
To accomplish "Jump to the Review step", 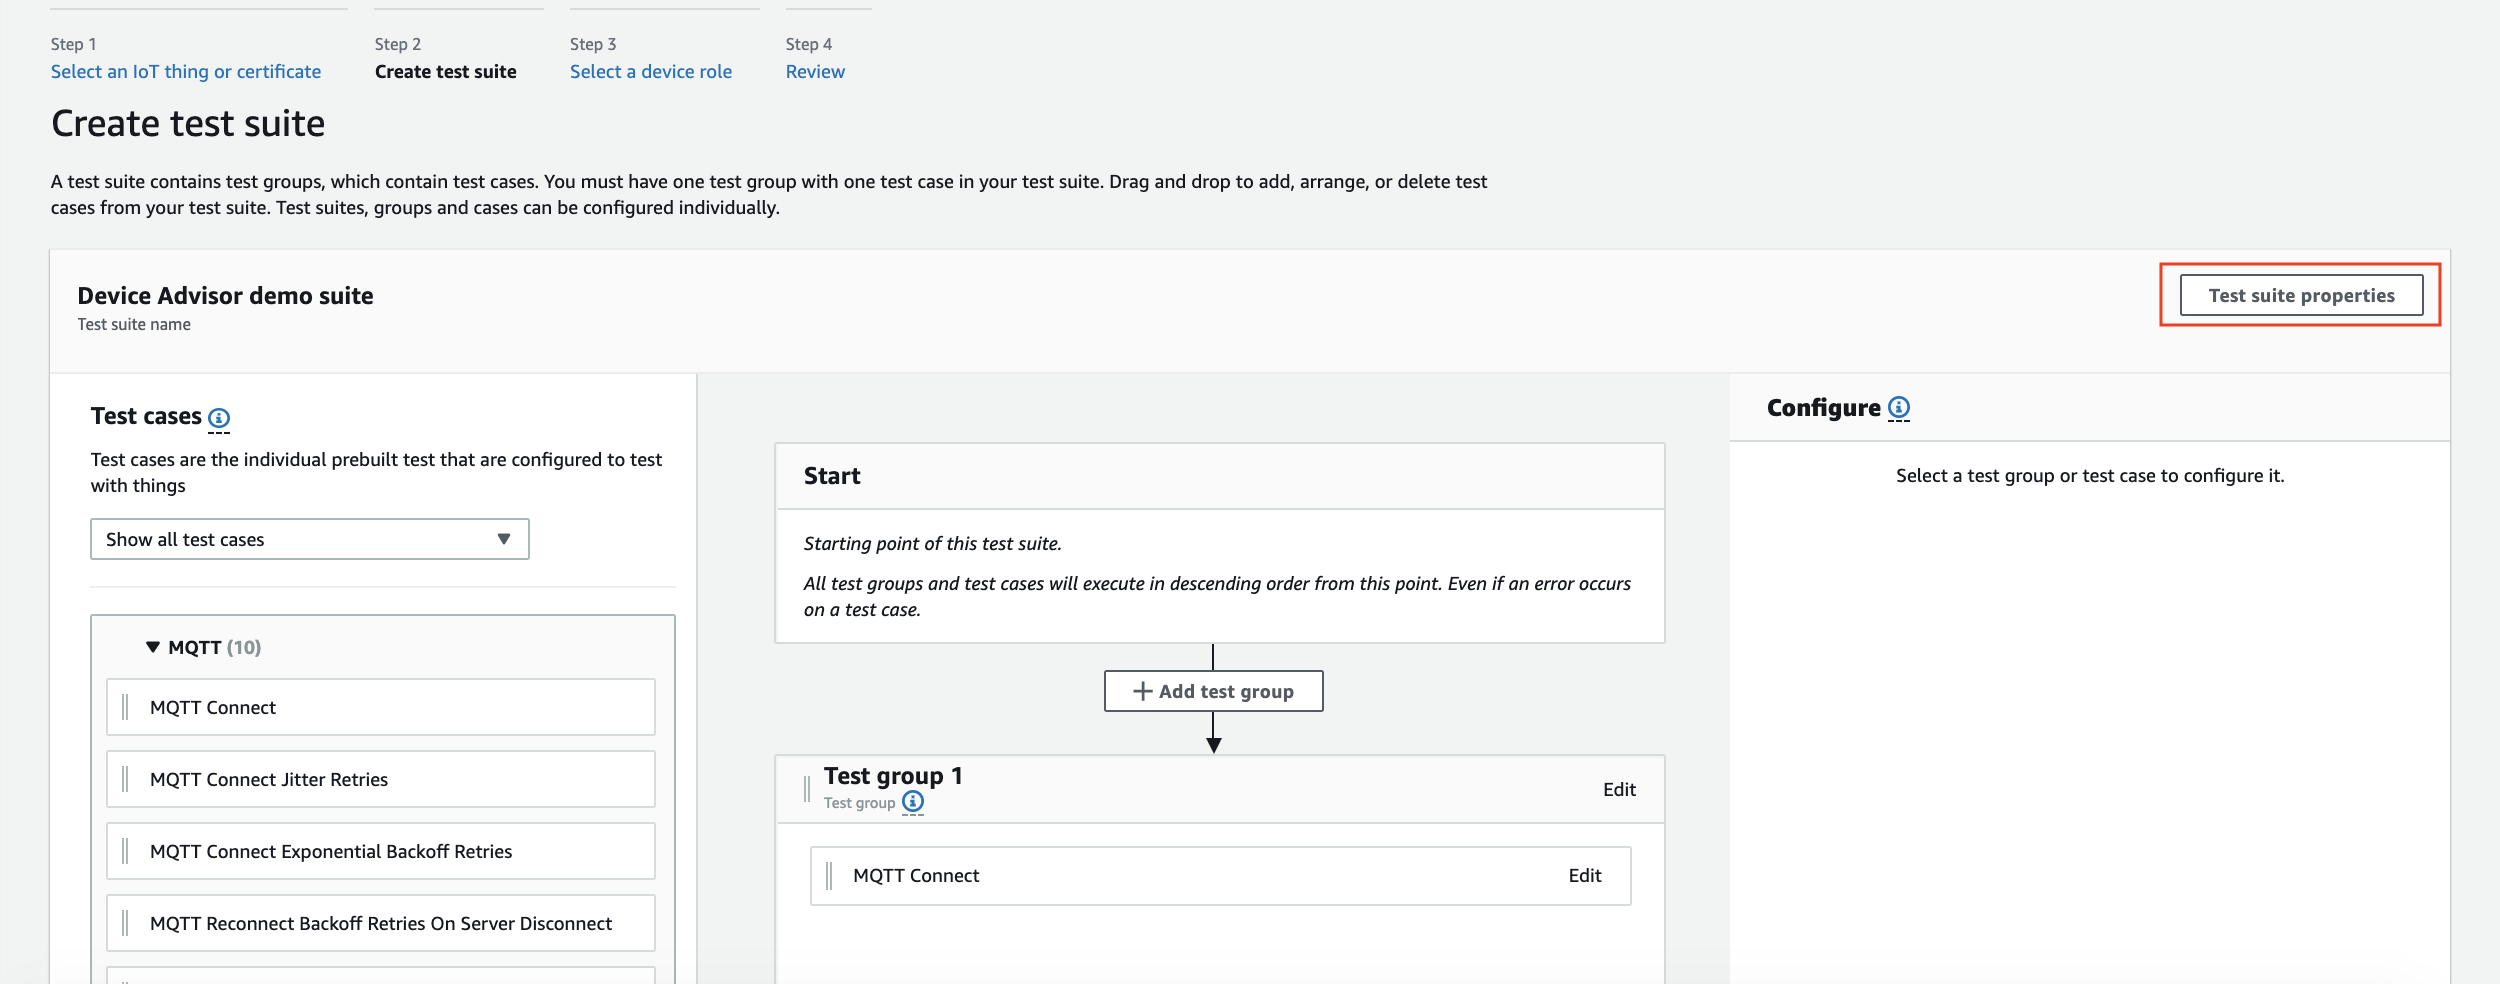I will click(x=815, y=72).
